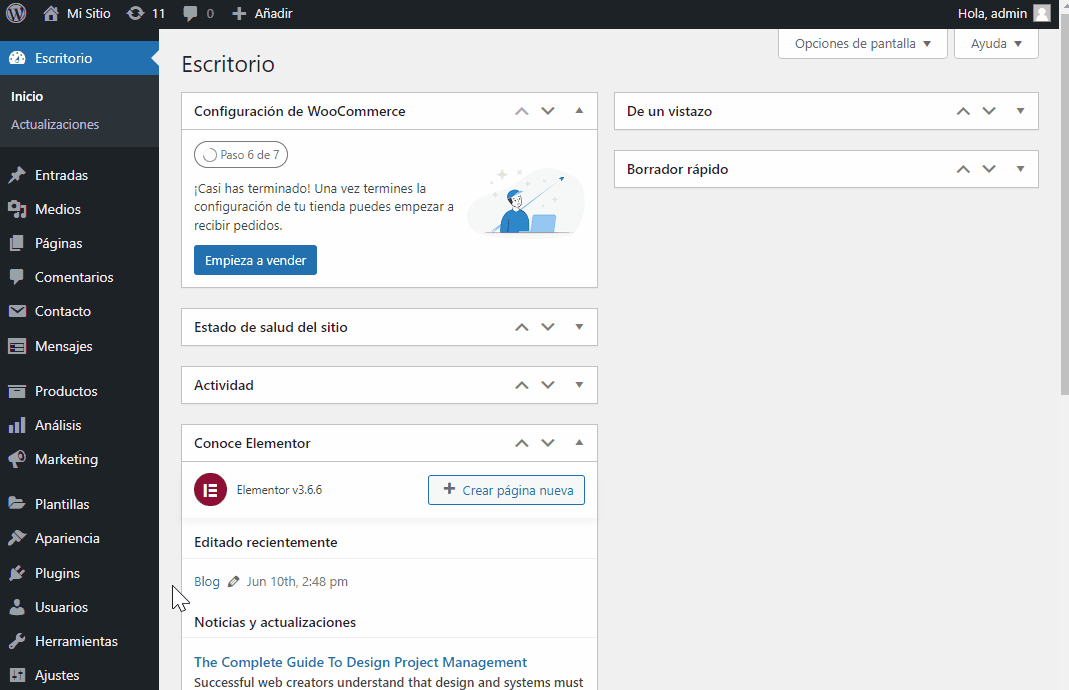Open the Entradas menu
Viewport: 1069px width, 690px height.
[x=79, y=175]
